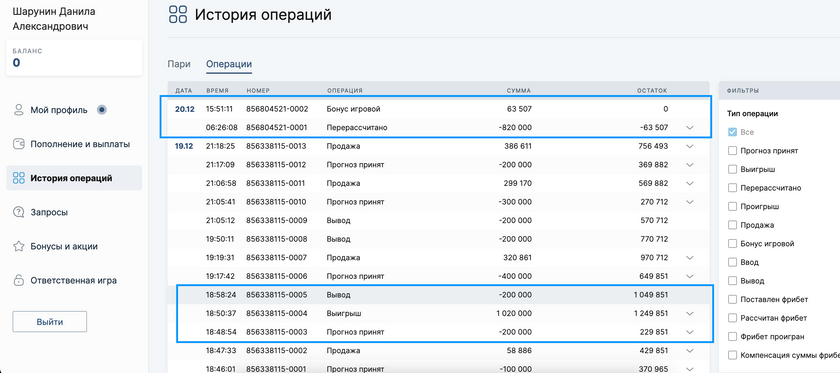The width and height of the screenshot is (840, 373).
Task: Check the Рассчитан фрибет filter
Action: [732, 318]
